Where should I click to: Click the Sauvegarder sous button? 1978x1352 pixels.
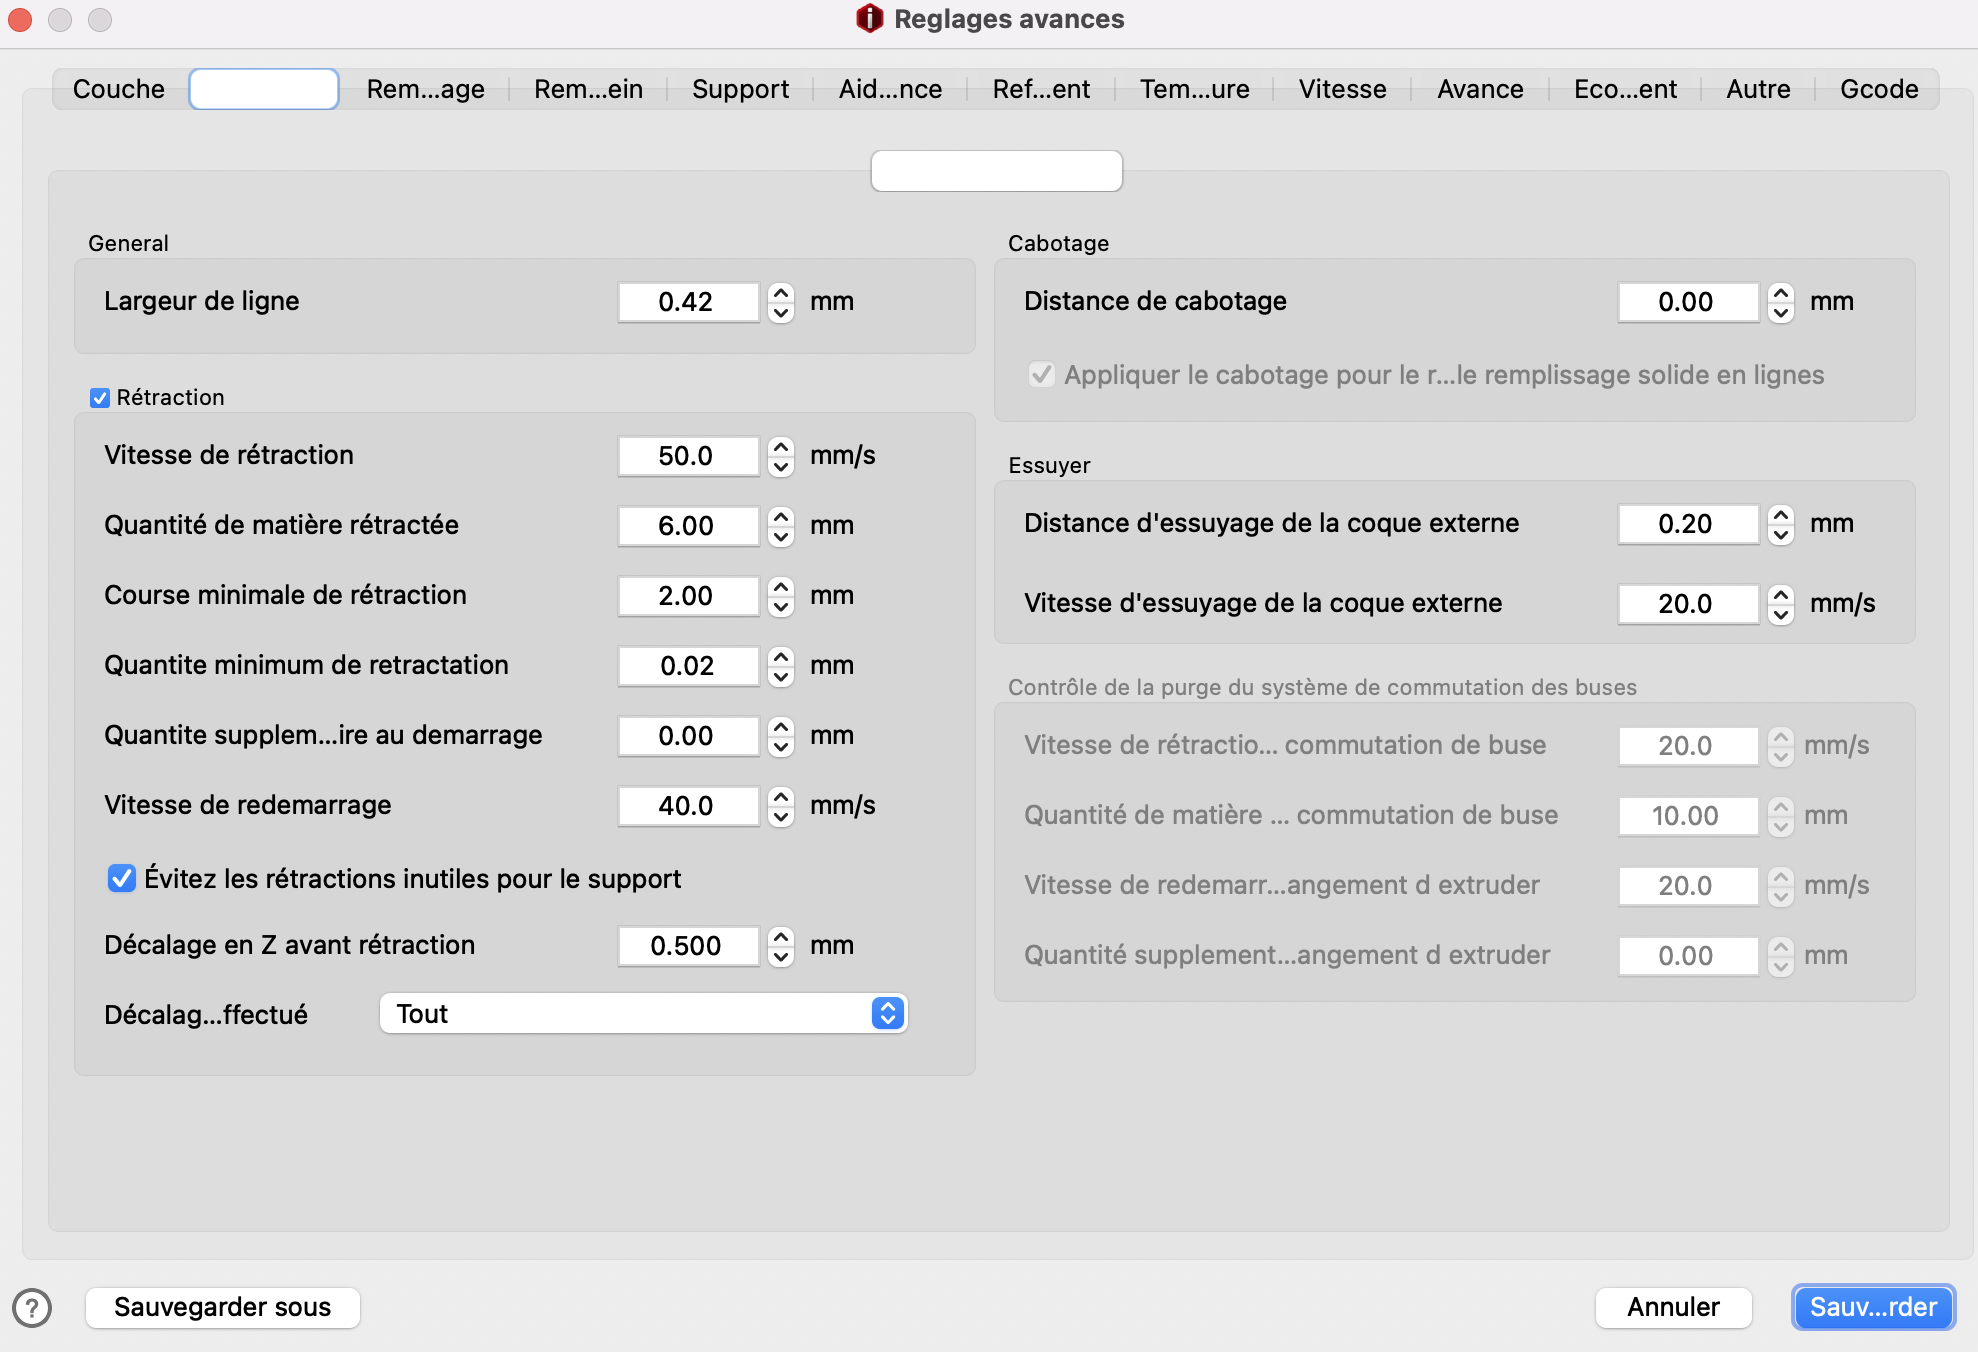point(222,1307)
